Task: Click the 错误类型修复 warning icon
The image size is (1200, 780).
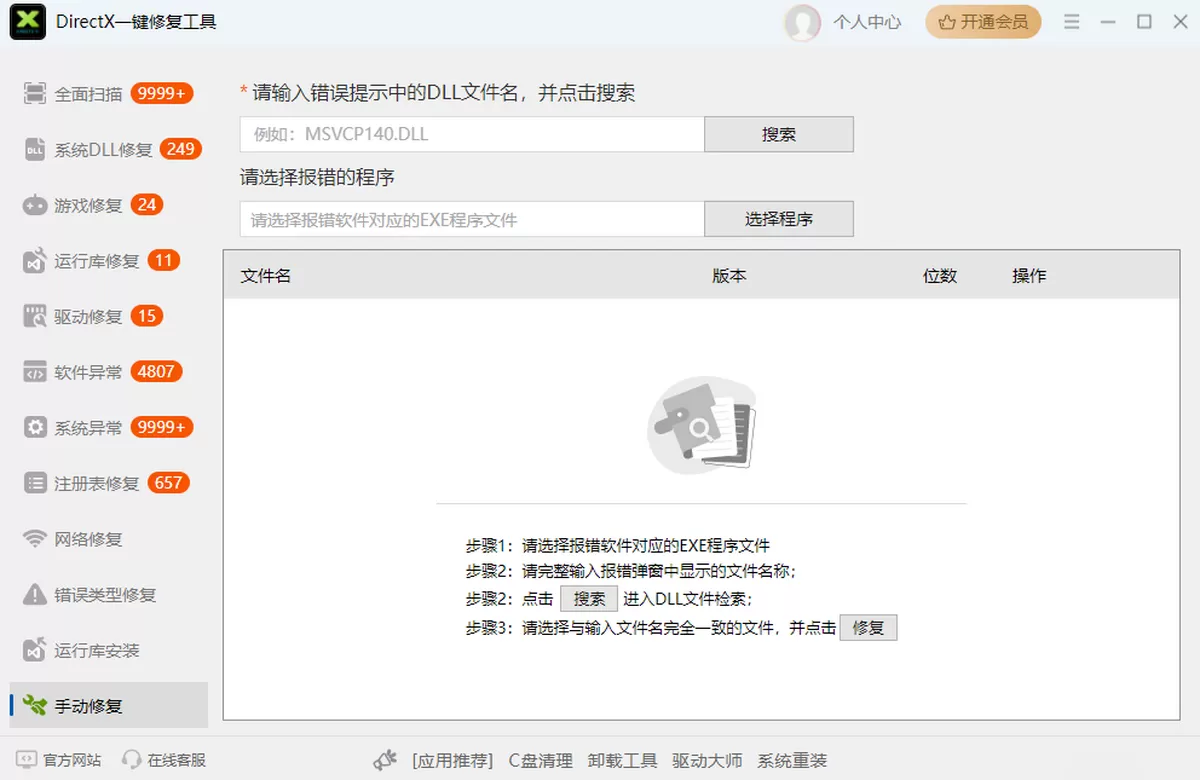Action: [35, 595]
